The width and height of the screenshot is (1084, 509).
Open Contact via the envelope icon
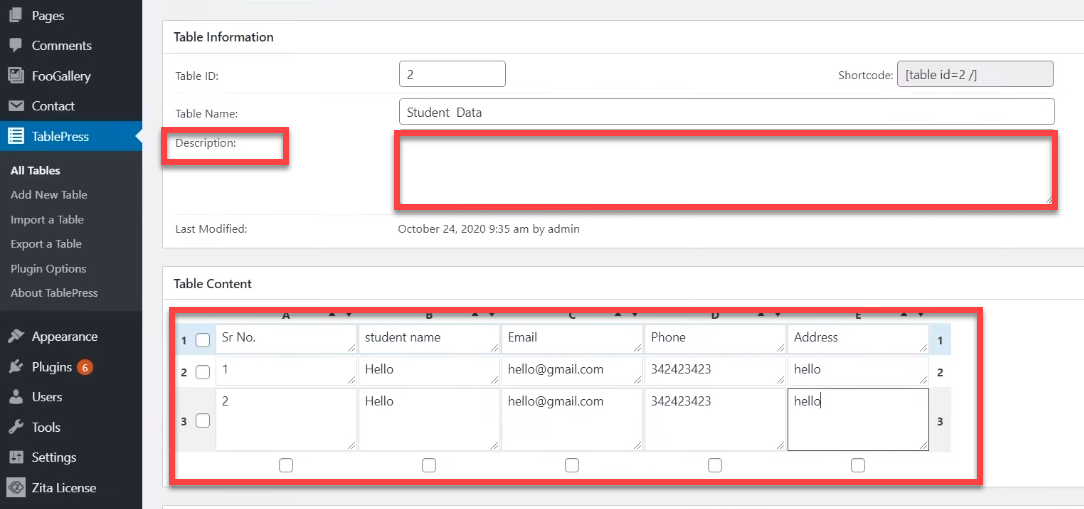[15, 106]
